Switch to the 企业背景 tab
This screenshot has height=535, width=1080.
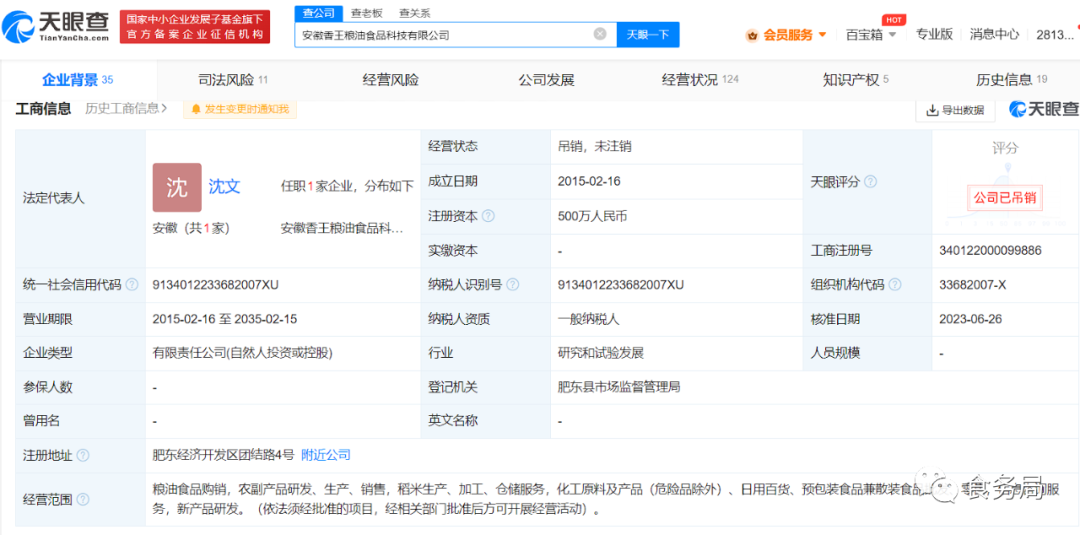point(78,80)
